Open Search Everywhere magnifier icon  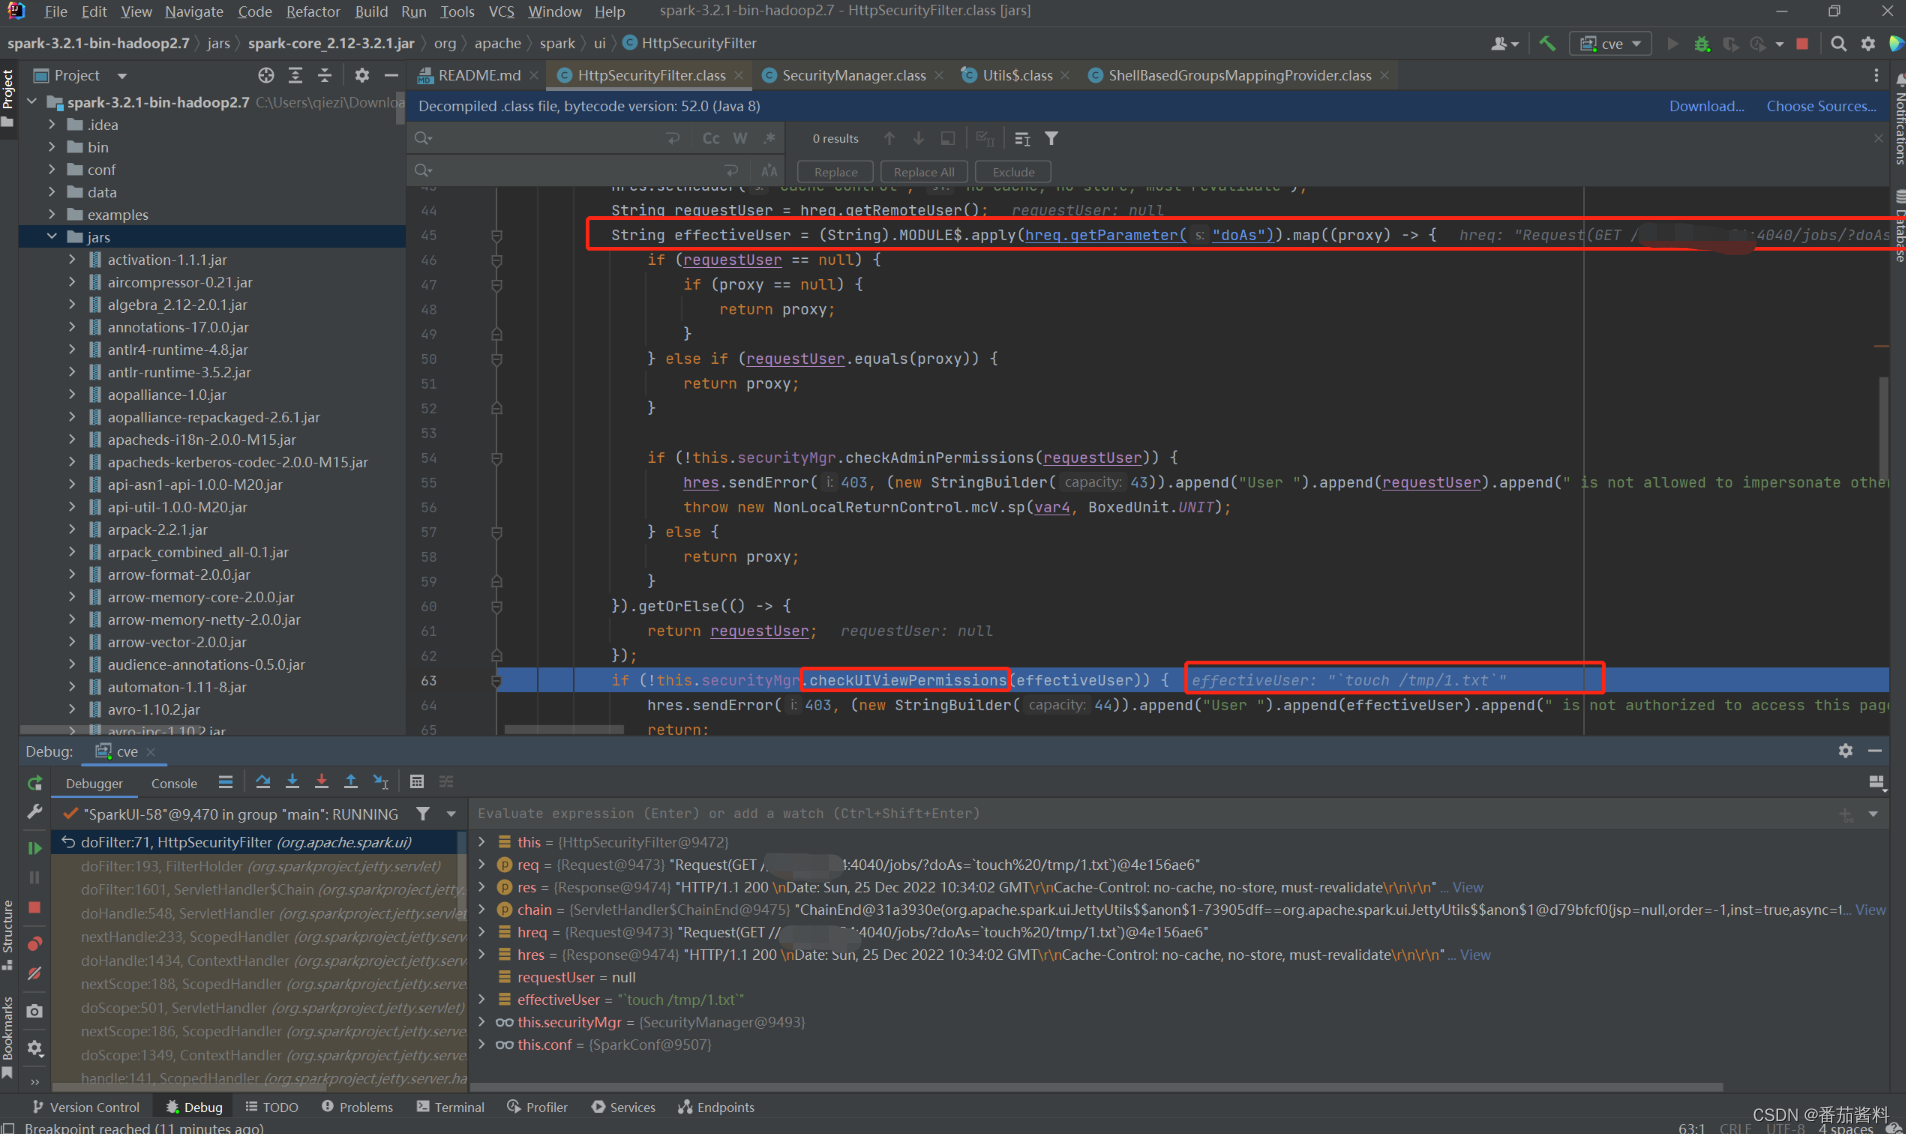coord(1838,43)
